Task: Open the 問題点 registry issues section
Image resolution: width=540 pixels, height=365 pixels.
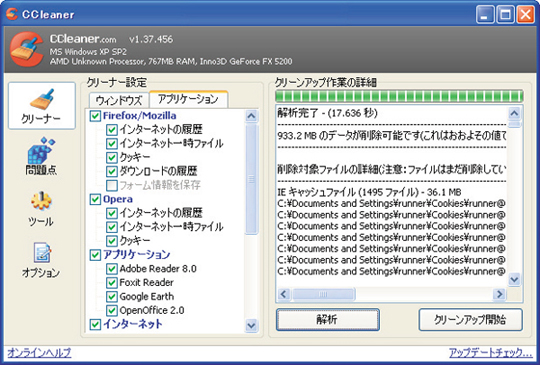Action: 41,156
